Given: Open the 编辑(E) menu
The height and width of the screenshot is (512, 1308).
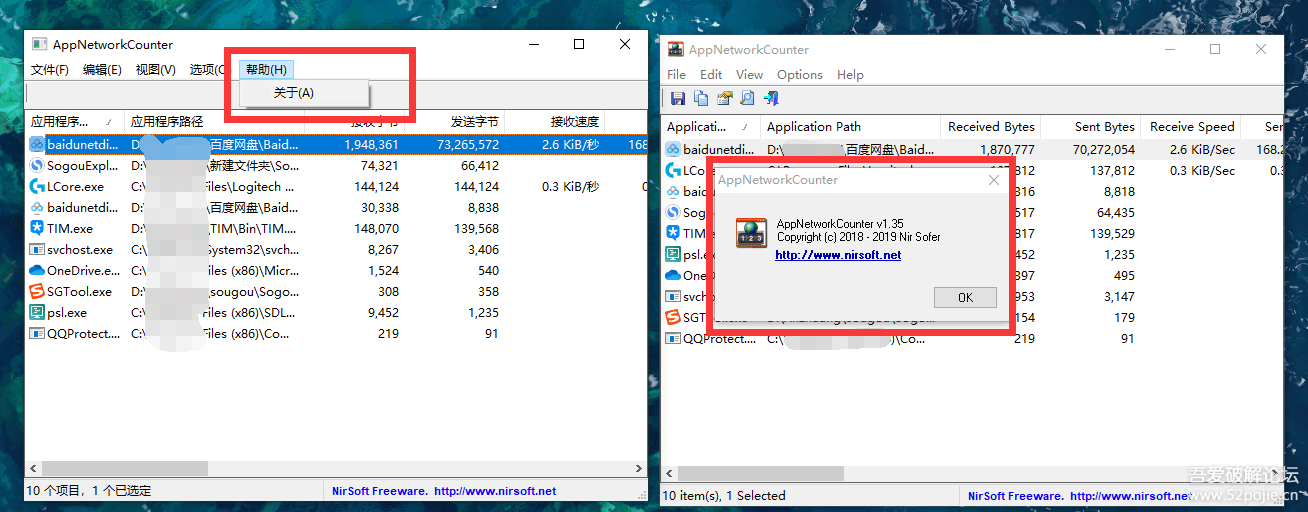Looking at the screenshot, I should point(102,69).
